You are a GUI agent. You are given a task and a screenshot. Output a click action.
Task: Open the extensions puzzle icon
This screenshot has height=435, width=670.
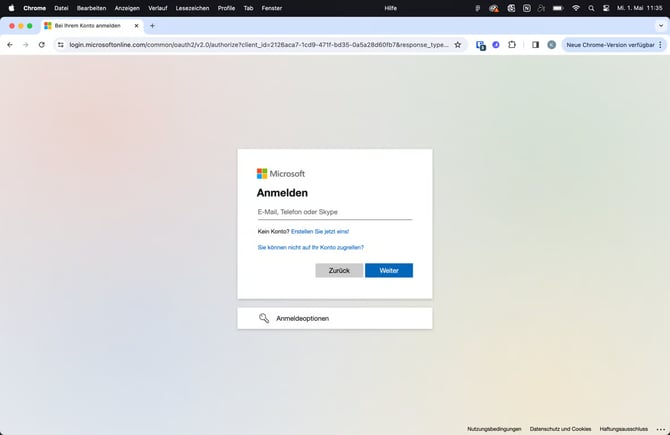point(512,44)
